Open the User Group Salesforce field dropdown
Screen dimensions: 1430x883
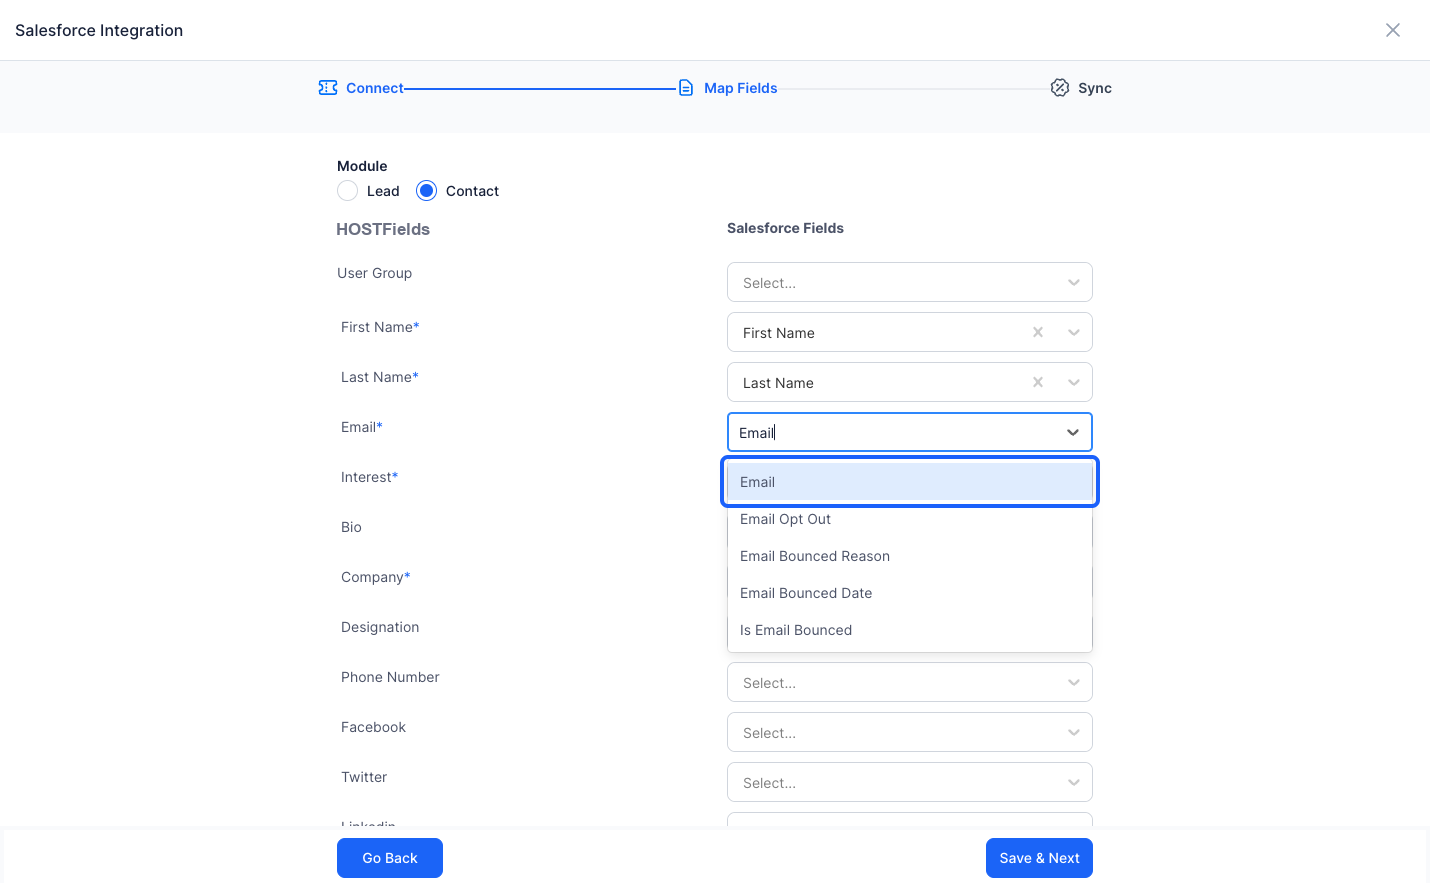(910, 282)
